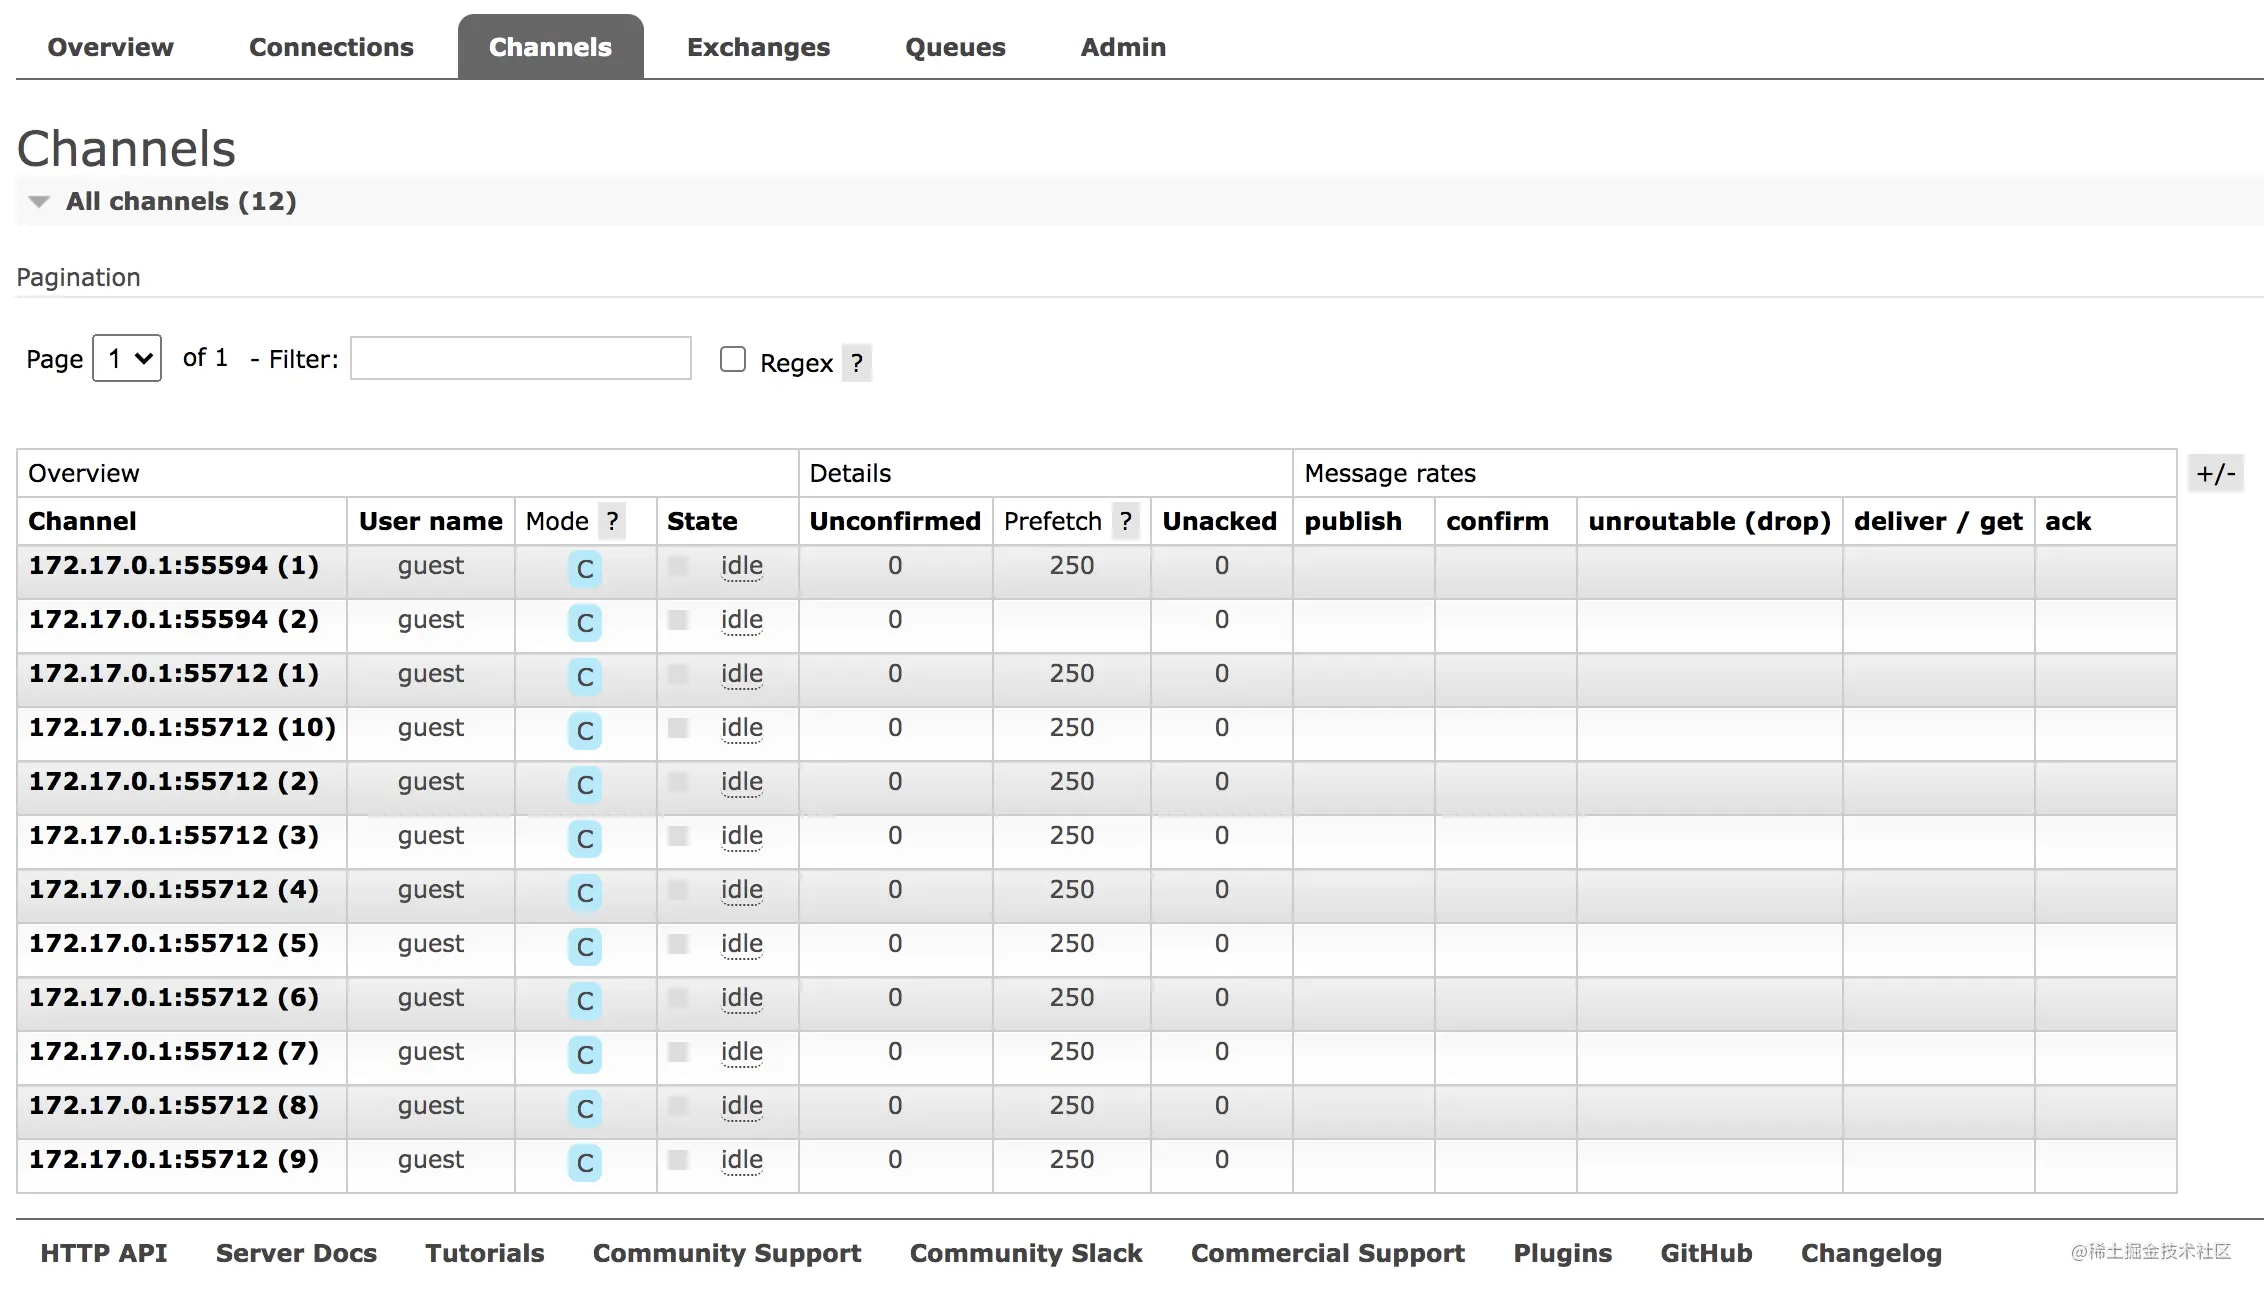Select the Channels tab
This screenshot has height=1294, width=2264.
tap(550, 47)
